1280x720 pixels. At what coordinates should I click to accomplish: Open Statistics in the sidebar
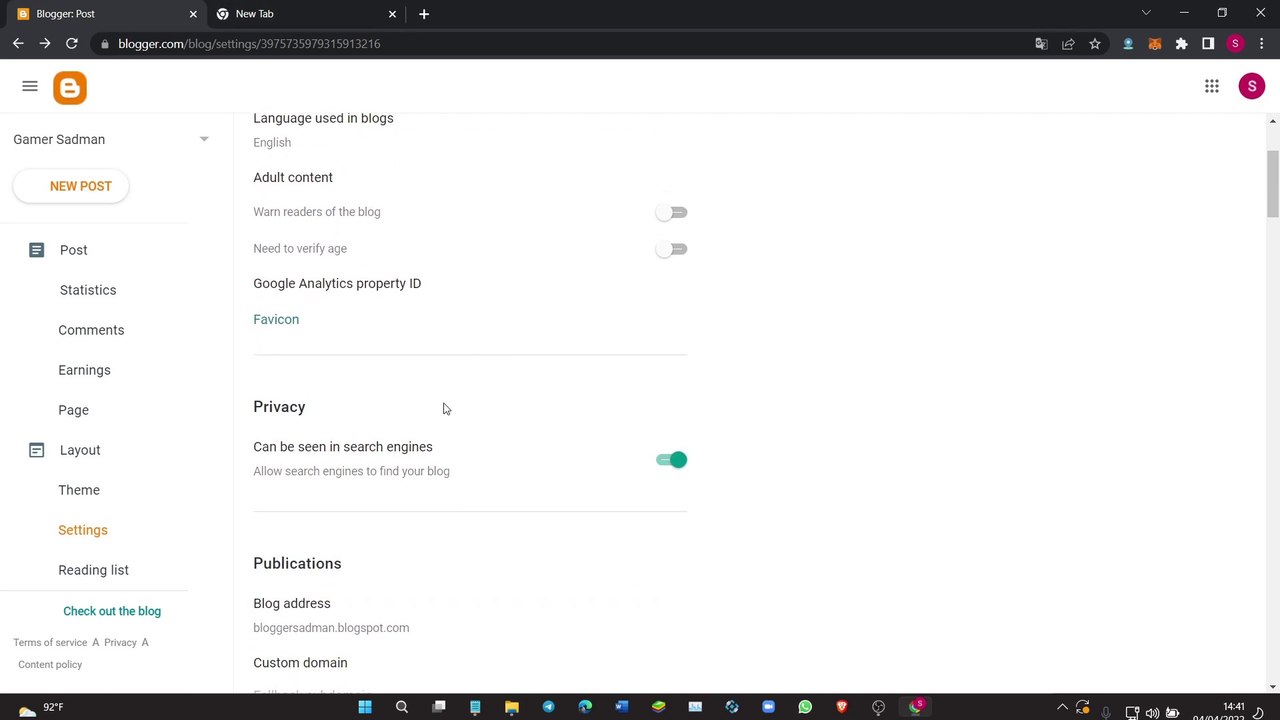coord(88,290)
